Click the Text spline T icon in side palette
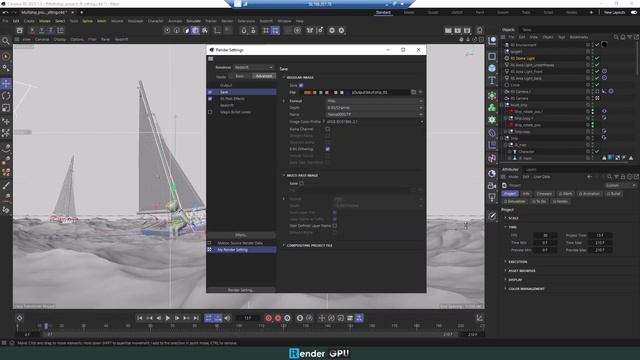The width and height of the screenshot is (640, 360). pyautogui.click(x=492, y=80)
